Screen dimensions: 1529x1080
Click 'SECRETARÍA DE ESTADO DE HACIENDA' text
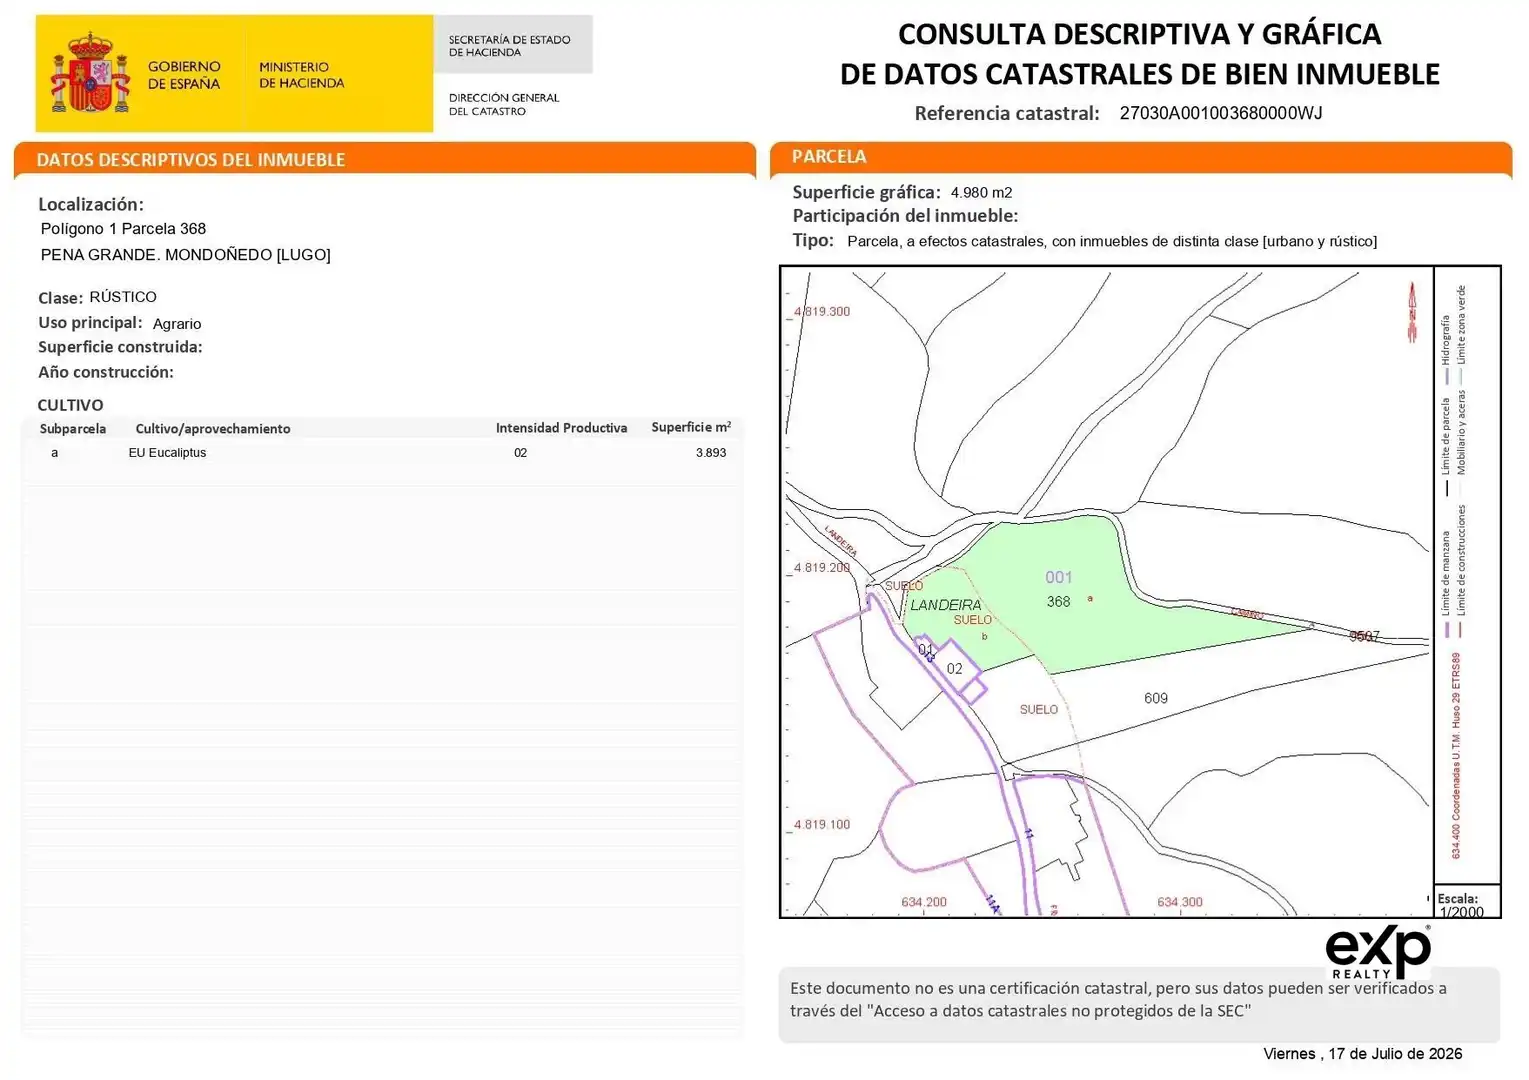[509, 46]
